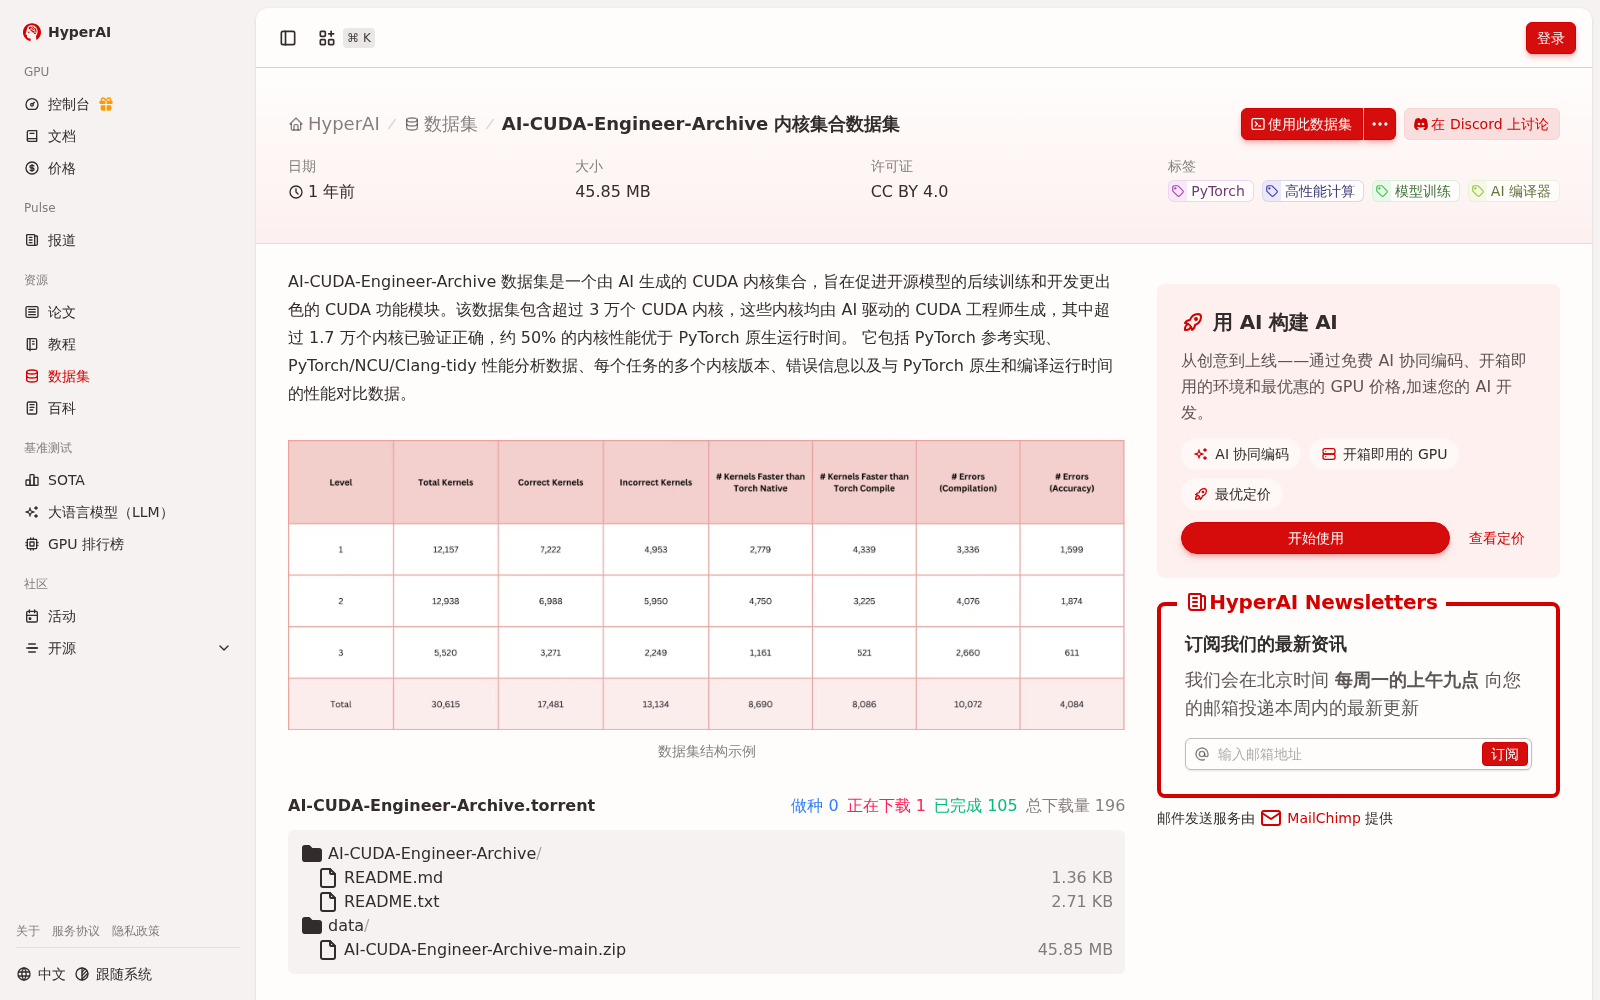Open the 跟随系统 theme selector

114,974
